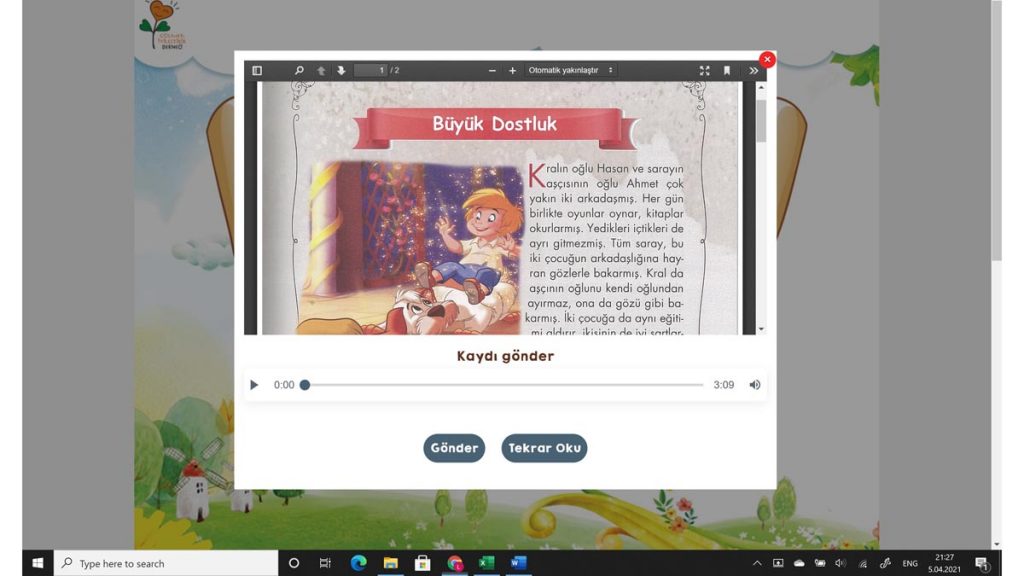1024x576 pixels.
Task: Open the find-in-document search
Action: click(x=299, y=71)
